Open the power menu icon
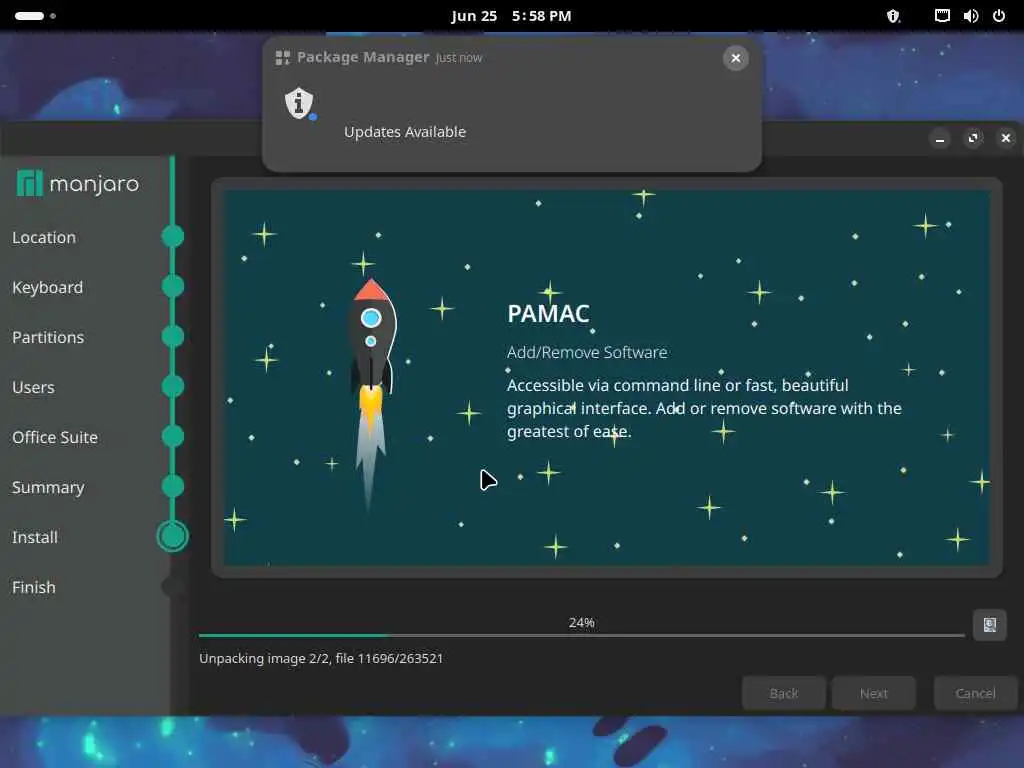The height and width of the screenshot is (768, 1024). click(999, 16)
